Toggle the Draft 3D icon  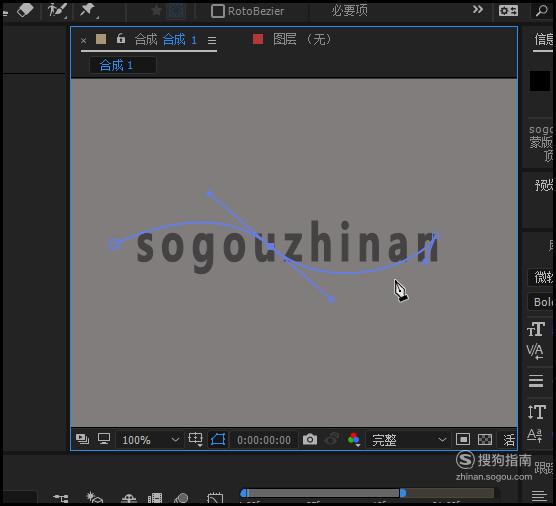coord(94,497)
